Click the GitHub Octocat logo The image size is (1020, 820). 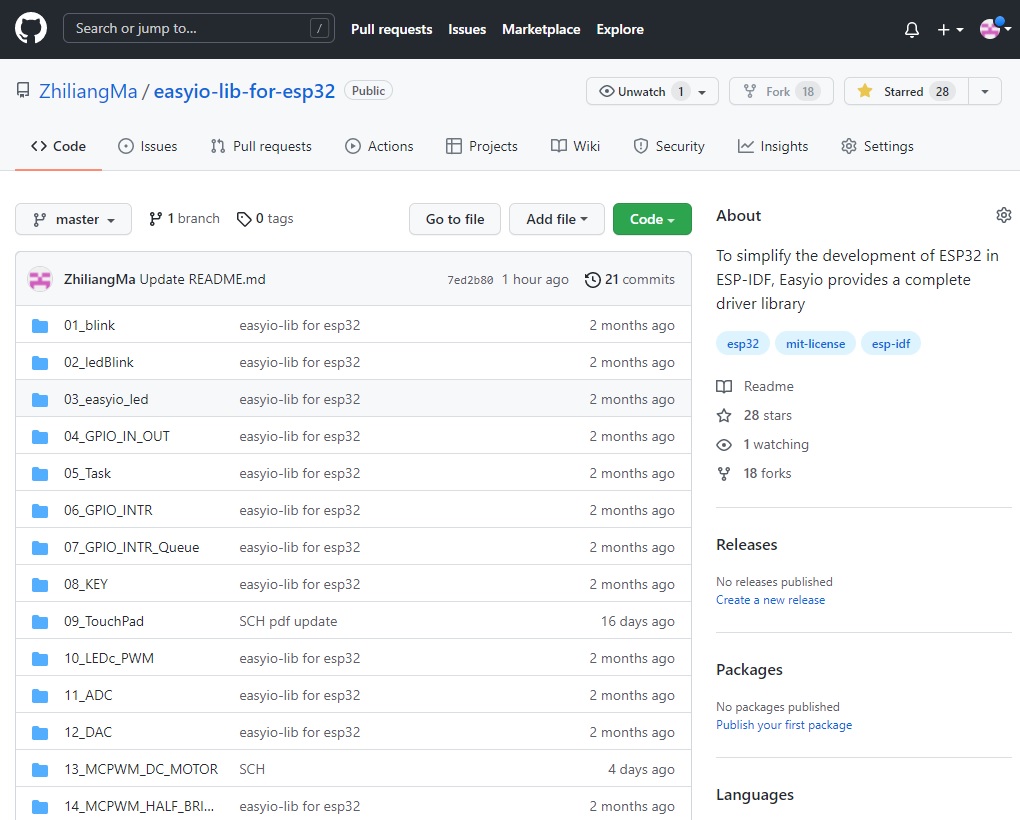31,29
